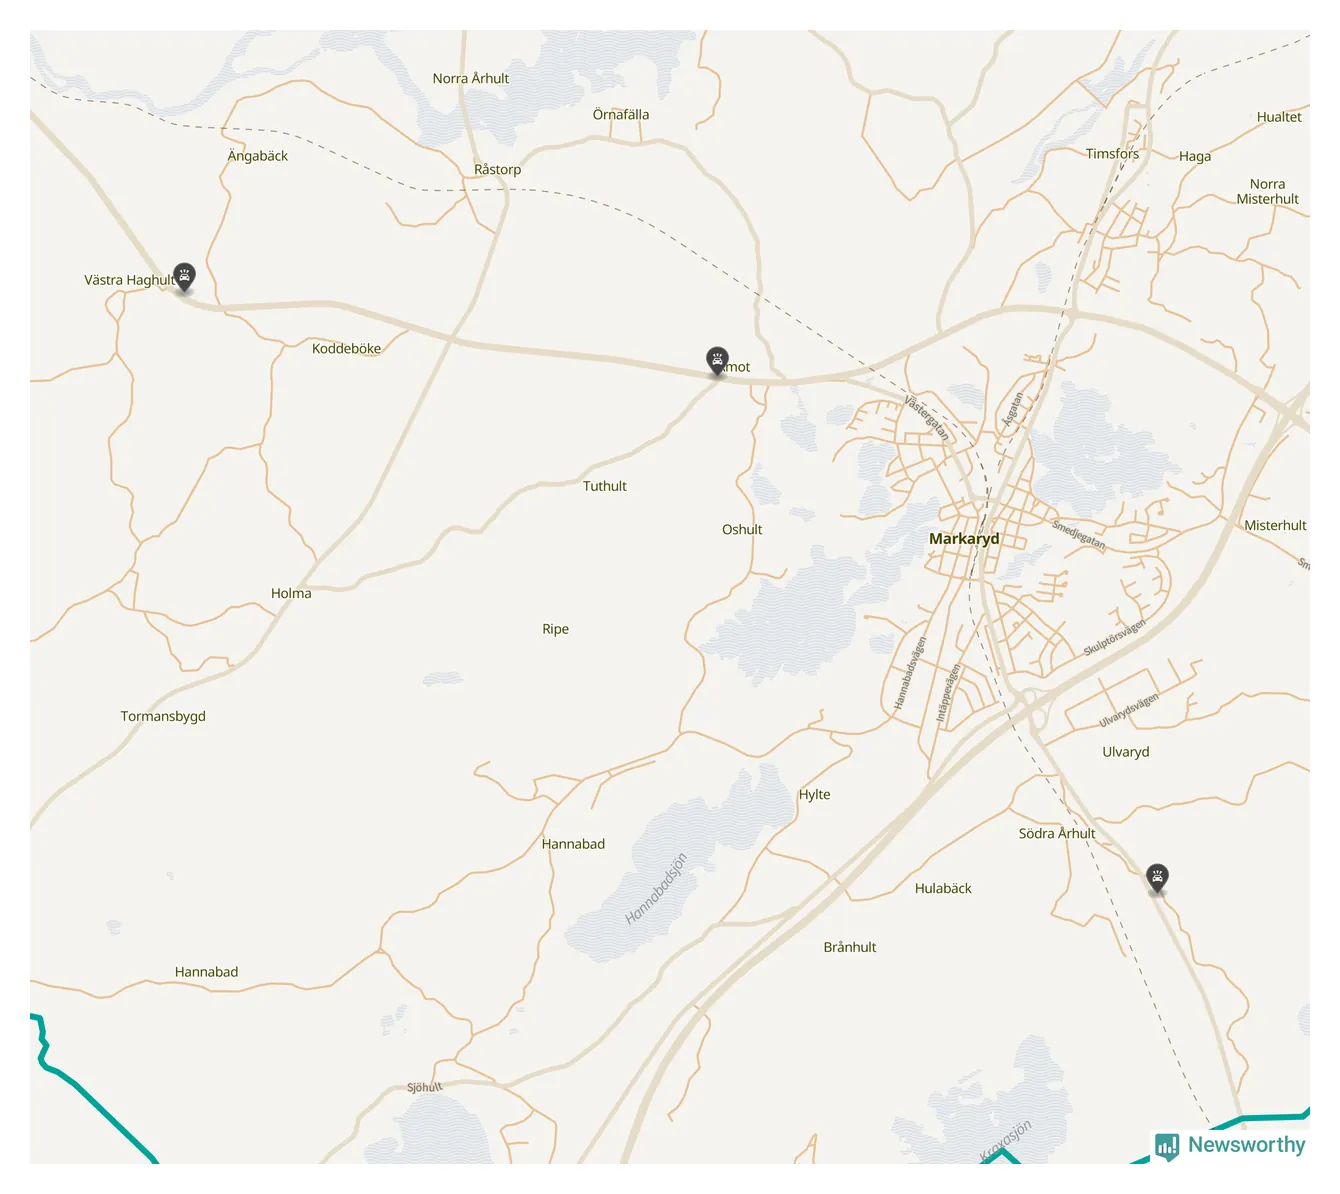
Task: Select the Norra Århult label
Action: (471, 78)
